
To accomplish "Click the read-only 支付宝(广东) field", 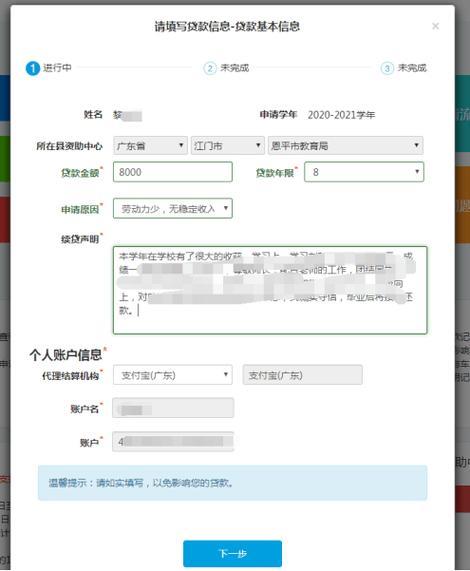I will coord(303,375).
